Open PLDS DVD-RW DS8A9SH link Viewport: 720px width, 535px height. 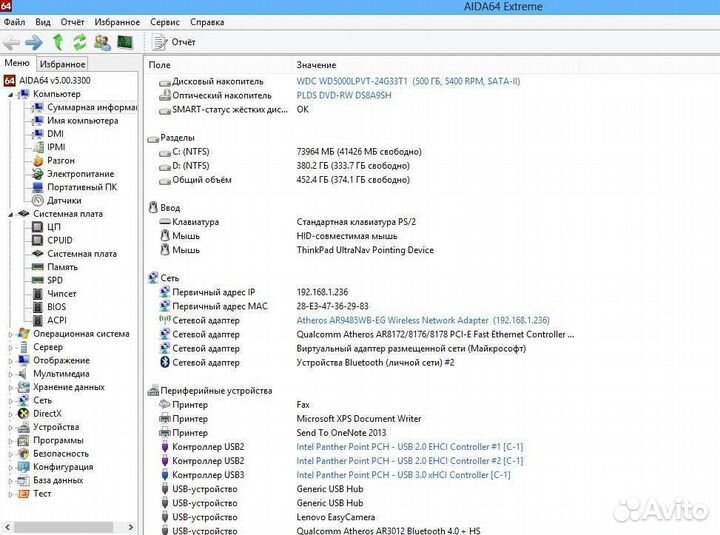pos(344,96)
